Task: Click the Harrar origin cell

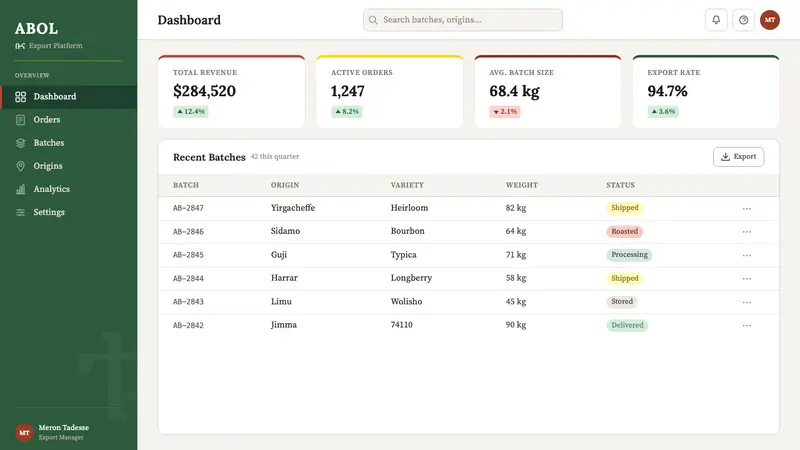Action: pyautogui.click(x=284, y=278)
